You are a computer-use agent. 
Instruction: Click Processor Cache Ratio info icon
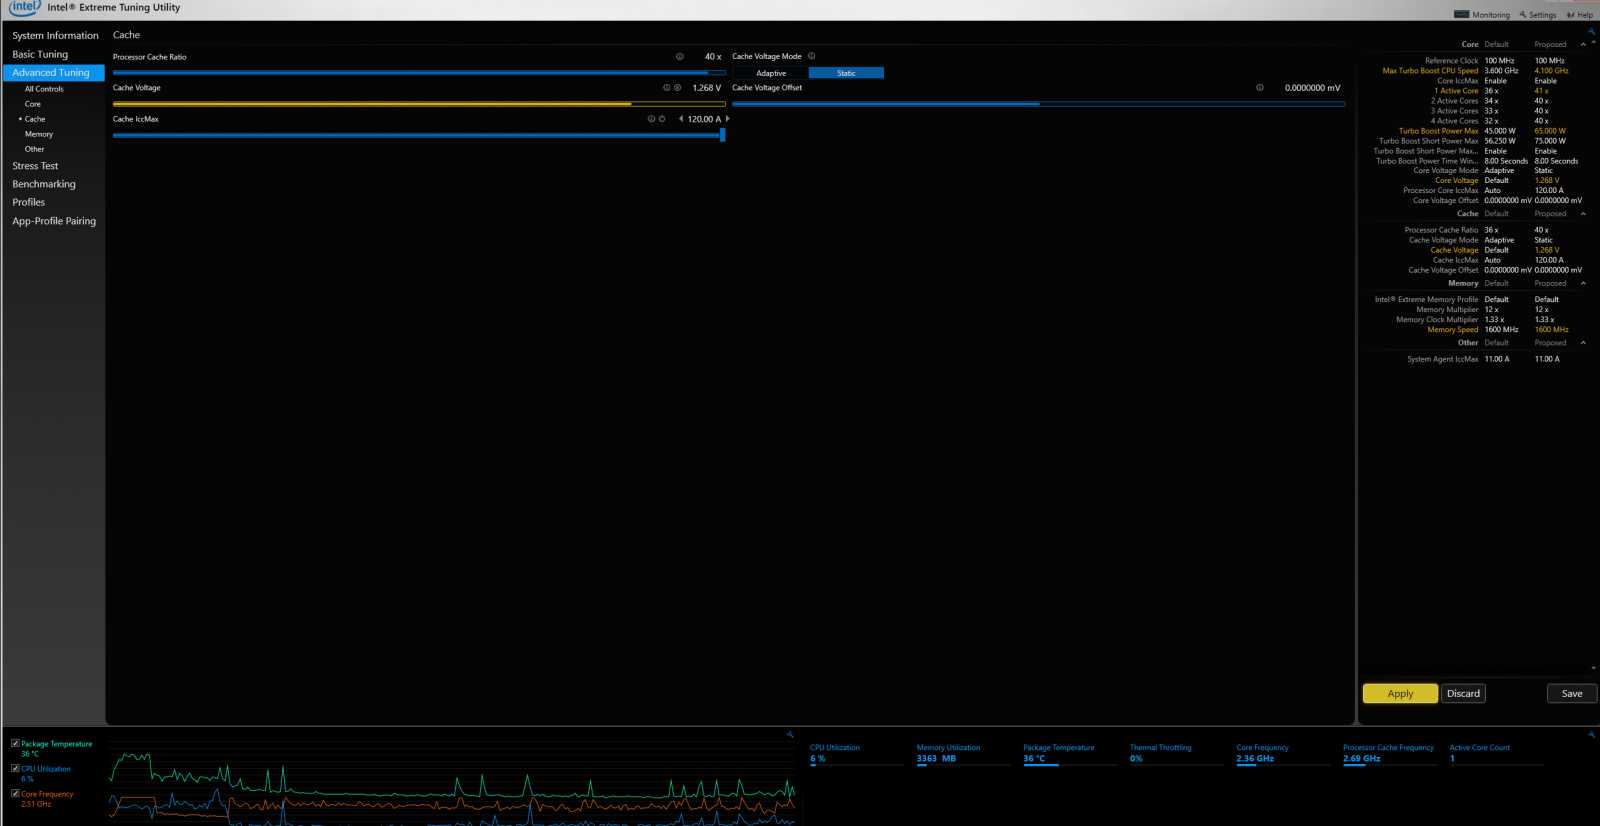click(x=680, y=57)
